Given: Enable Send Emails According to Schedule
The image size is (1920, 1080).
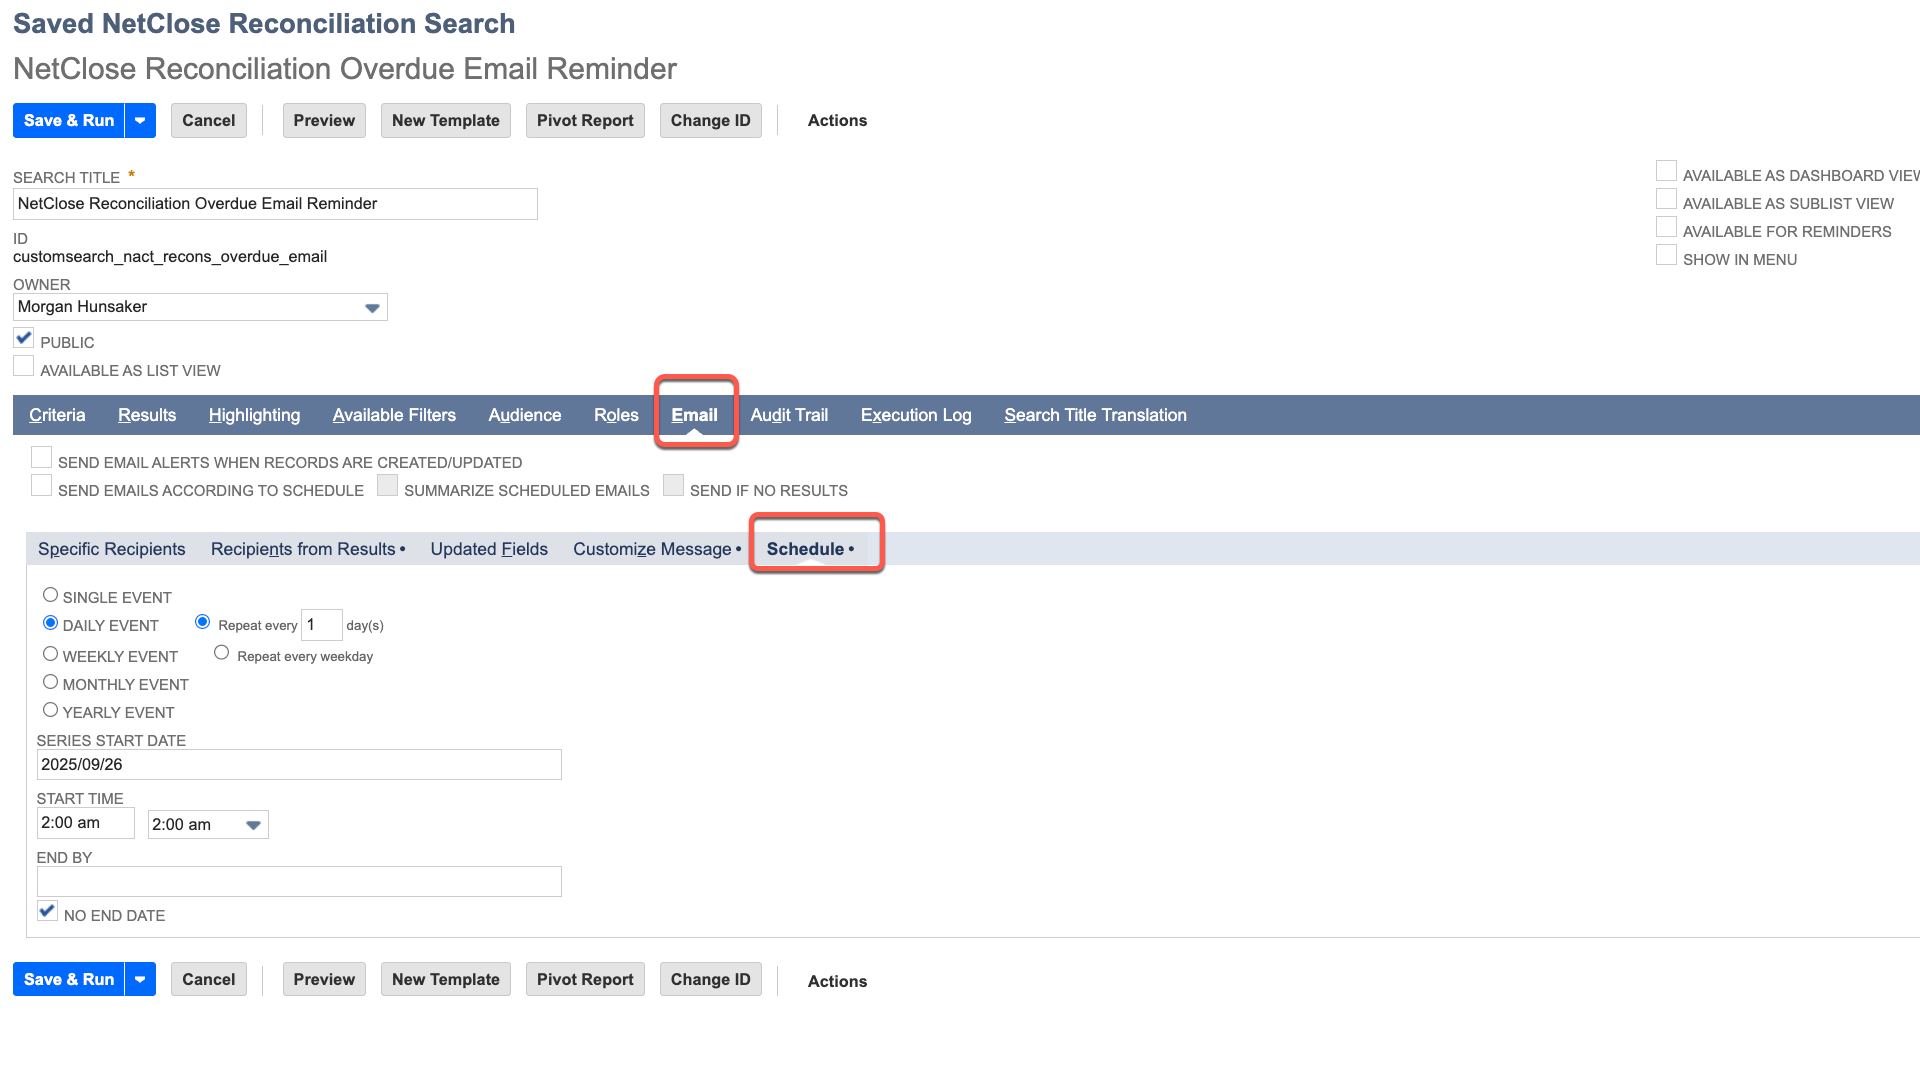Looking at the screenshot, I should click(41, 486).
